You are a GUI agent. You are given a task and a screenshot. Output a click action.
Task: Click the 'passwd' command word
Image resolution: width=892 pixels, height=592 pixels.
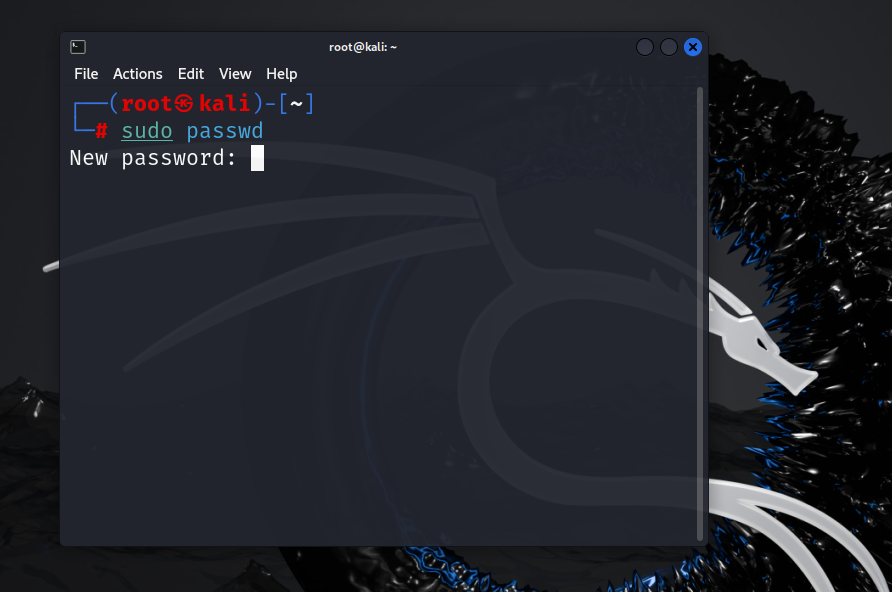[x=225, y=131]
